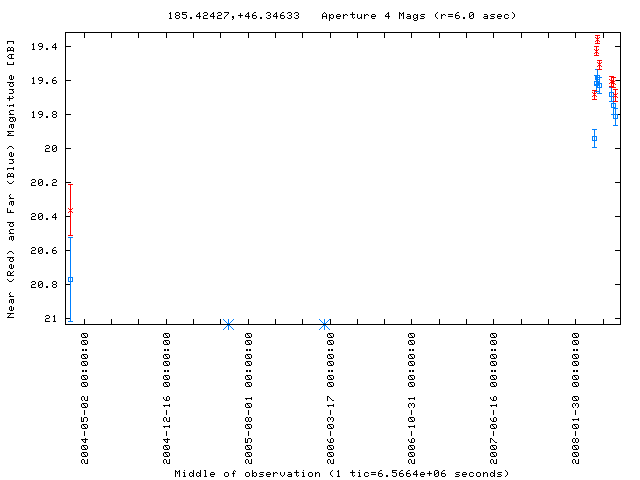Select the topmost red data point above magnitude 19.4

tap(598, 40)
